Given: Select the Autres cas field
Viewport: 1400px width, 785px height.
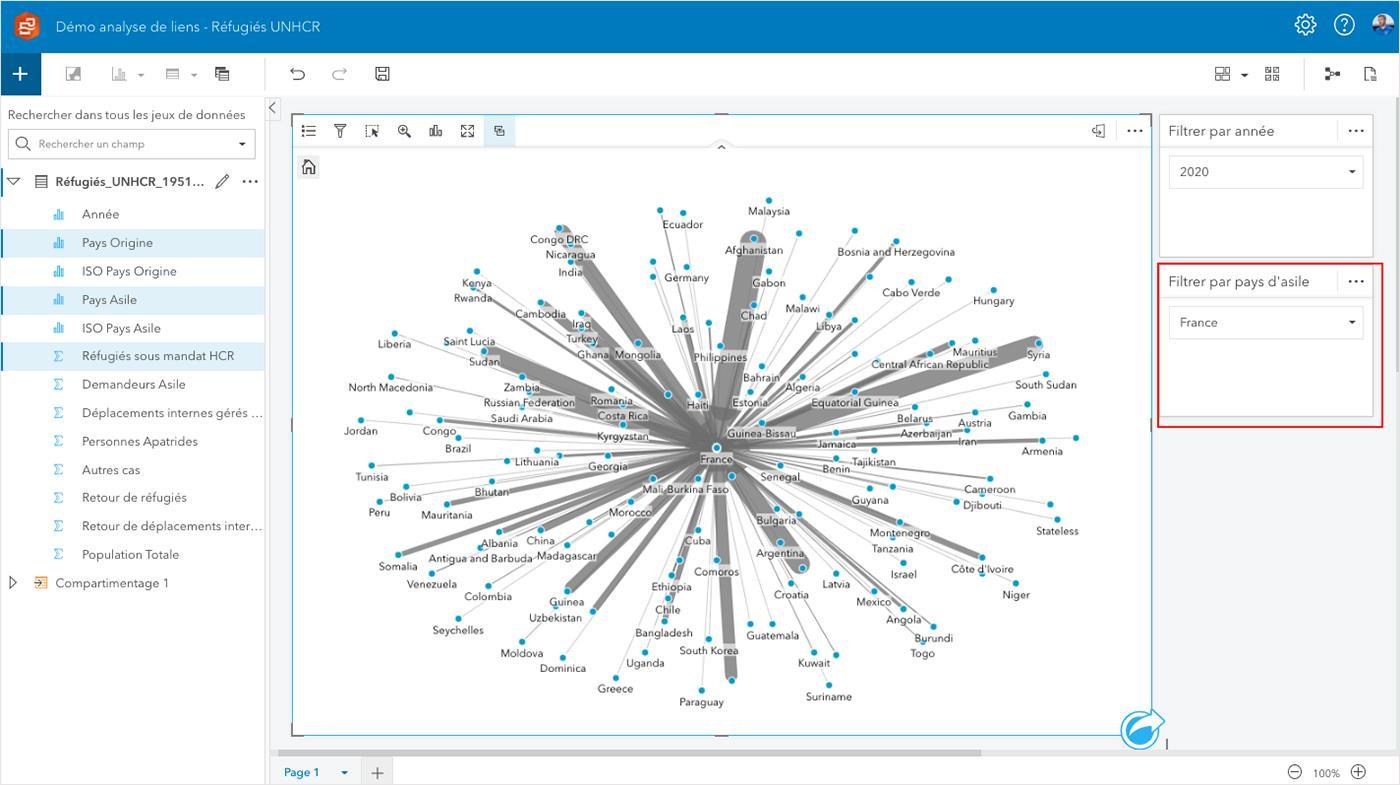Looking at the screenshot, I should (x=134, y=470).
